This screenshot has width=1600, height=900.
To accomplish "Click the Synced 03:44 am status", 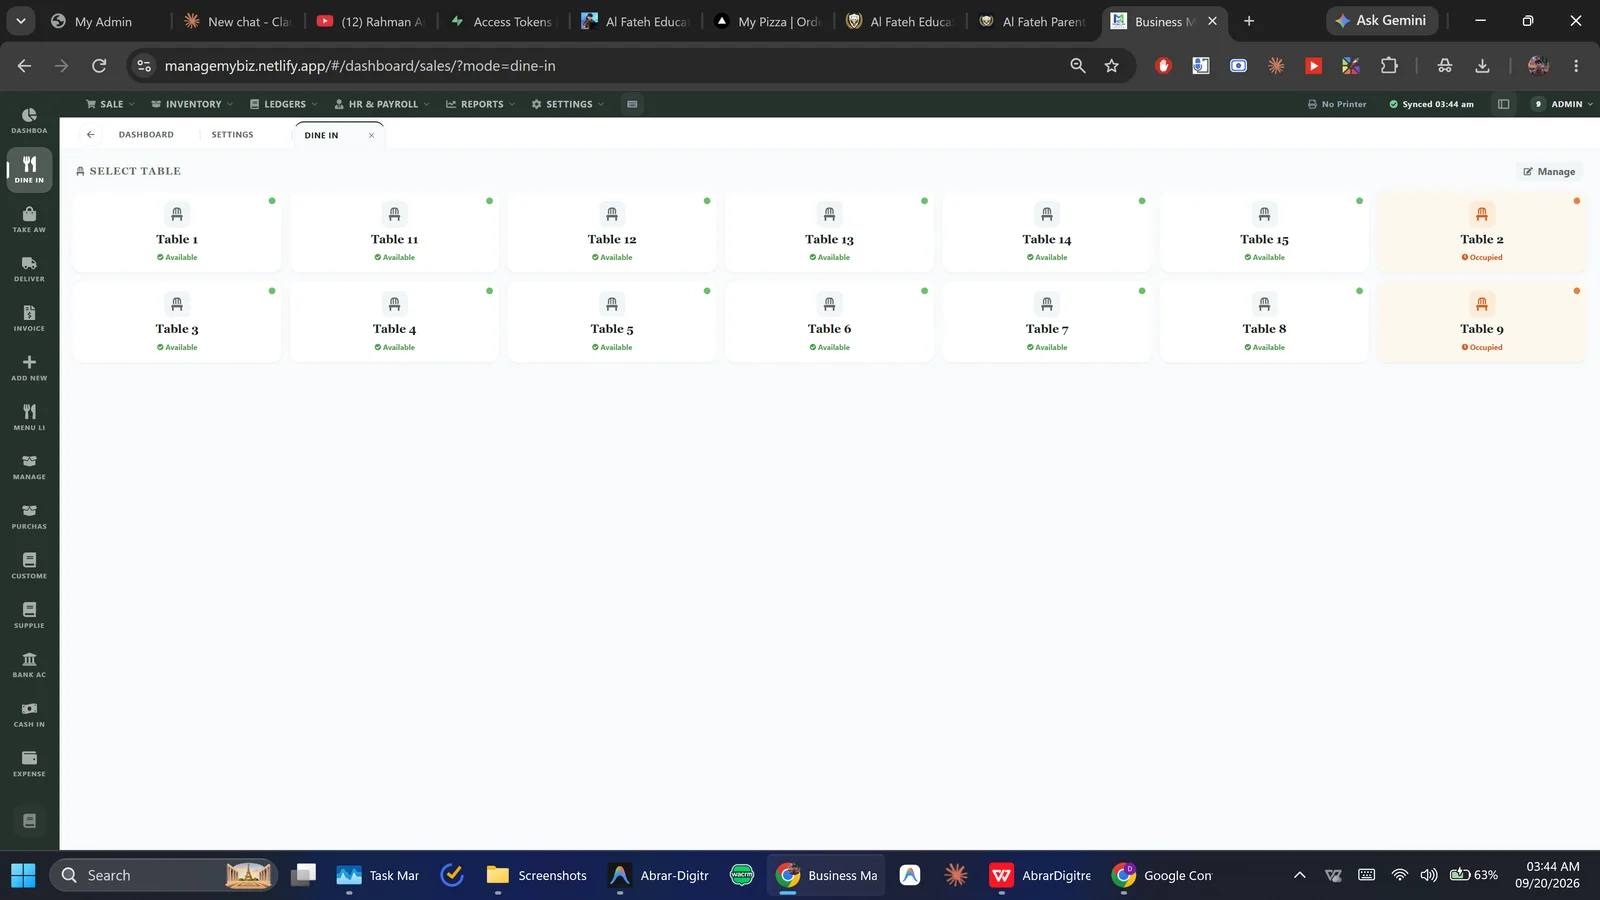I will pyautogui.click(x=1431, y=104).
